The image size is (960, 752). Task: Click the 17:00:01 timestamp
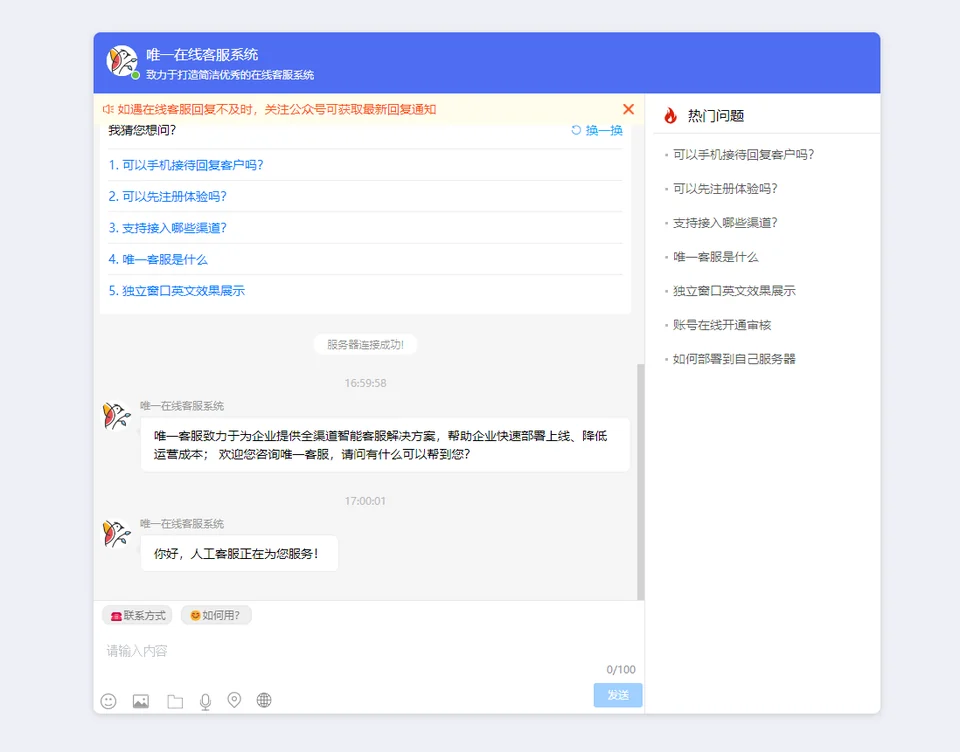[x=366, y=501]
